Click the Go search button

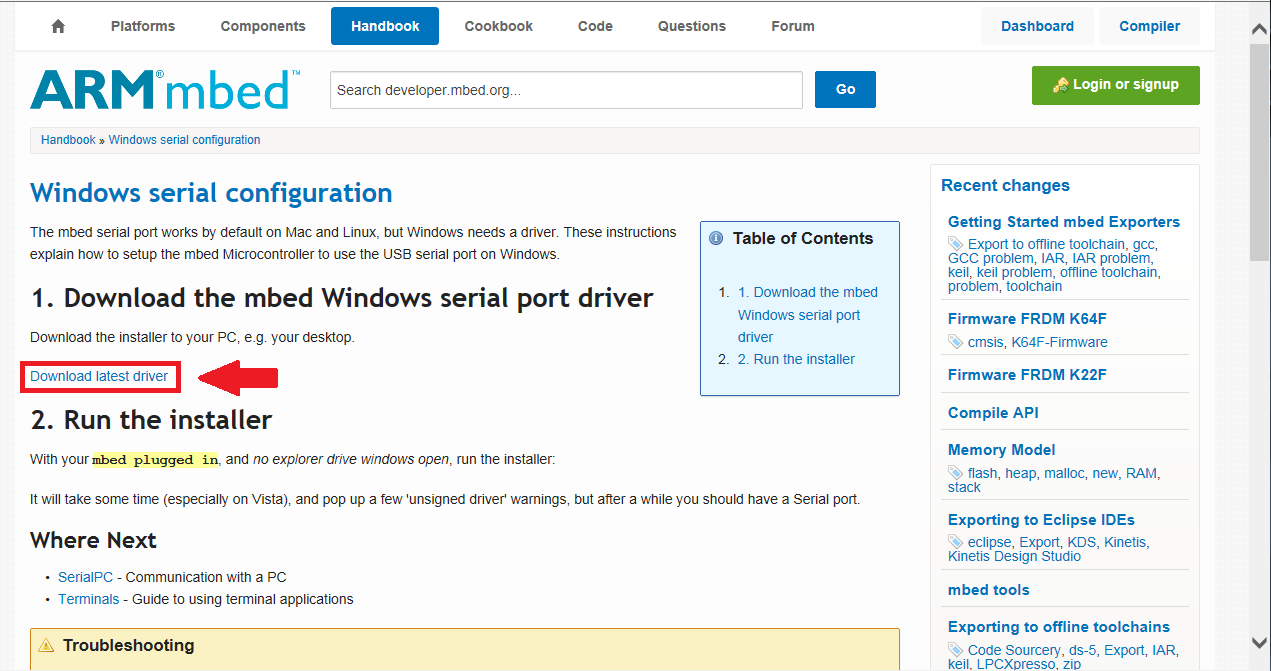pos(845,89)
